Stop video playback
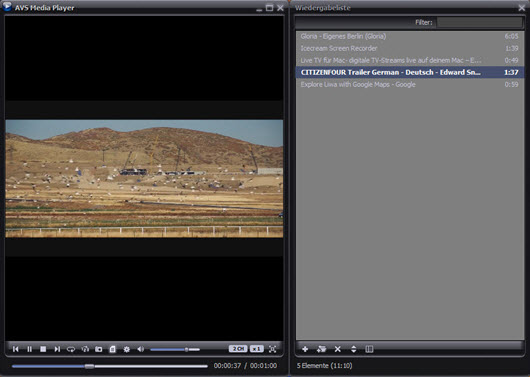Image resolution: width=530 pixels, height=377 pixels. click(43, 349)
